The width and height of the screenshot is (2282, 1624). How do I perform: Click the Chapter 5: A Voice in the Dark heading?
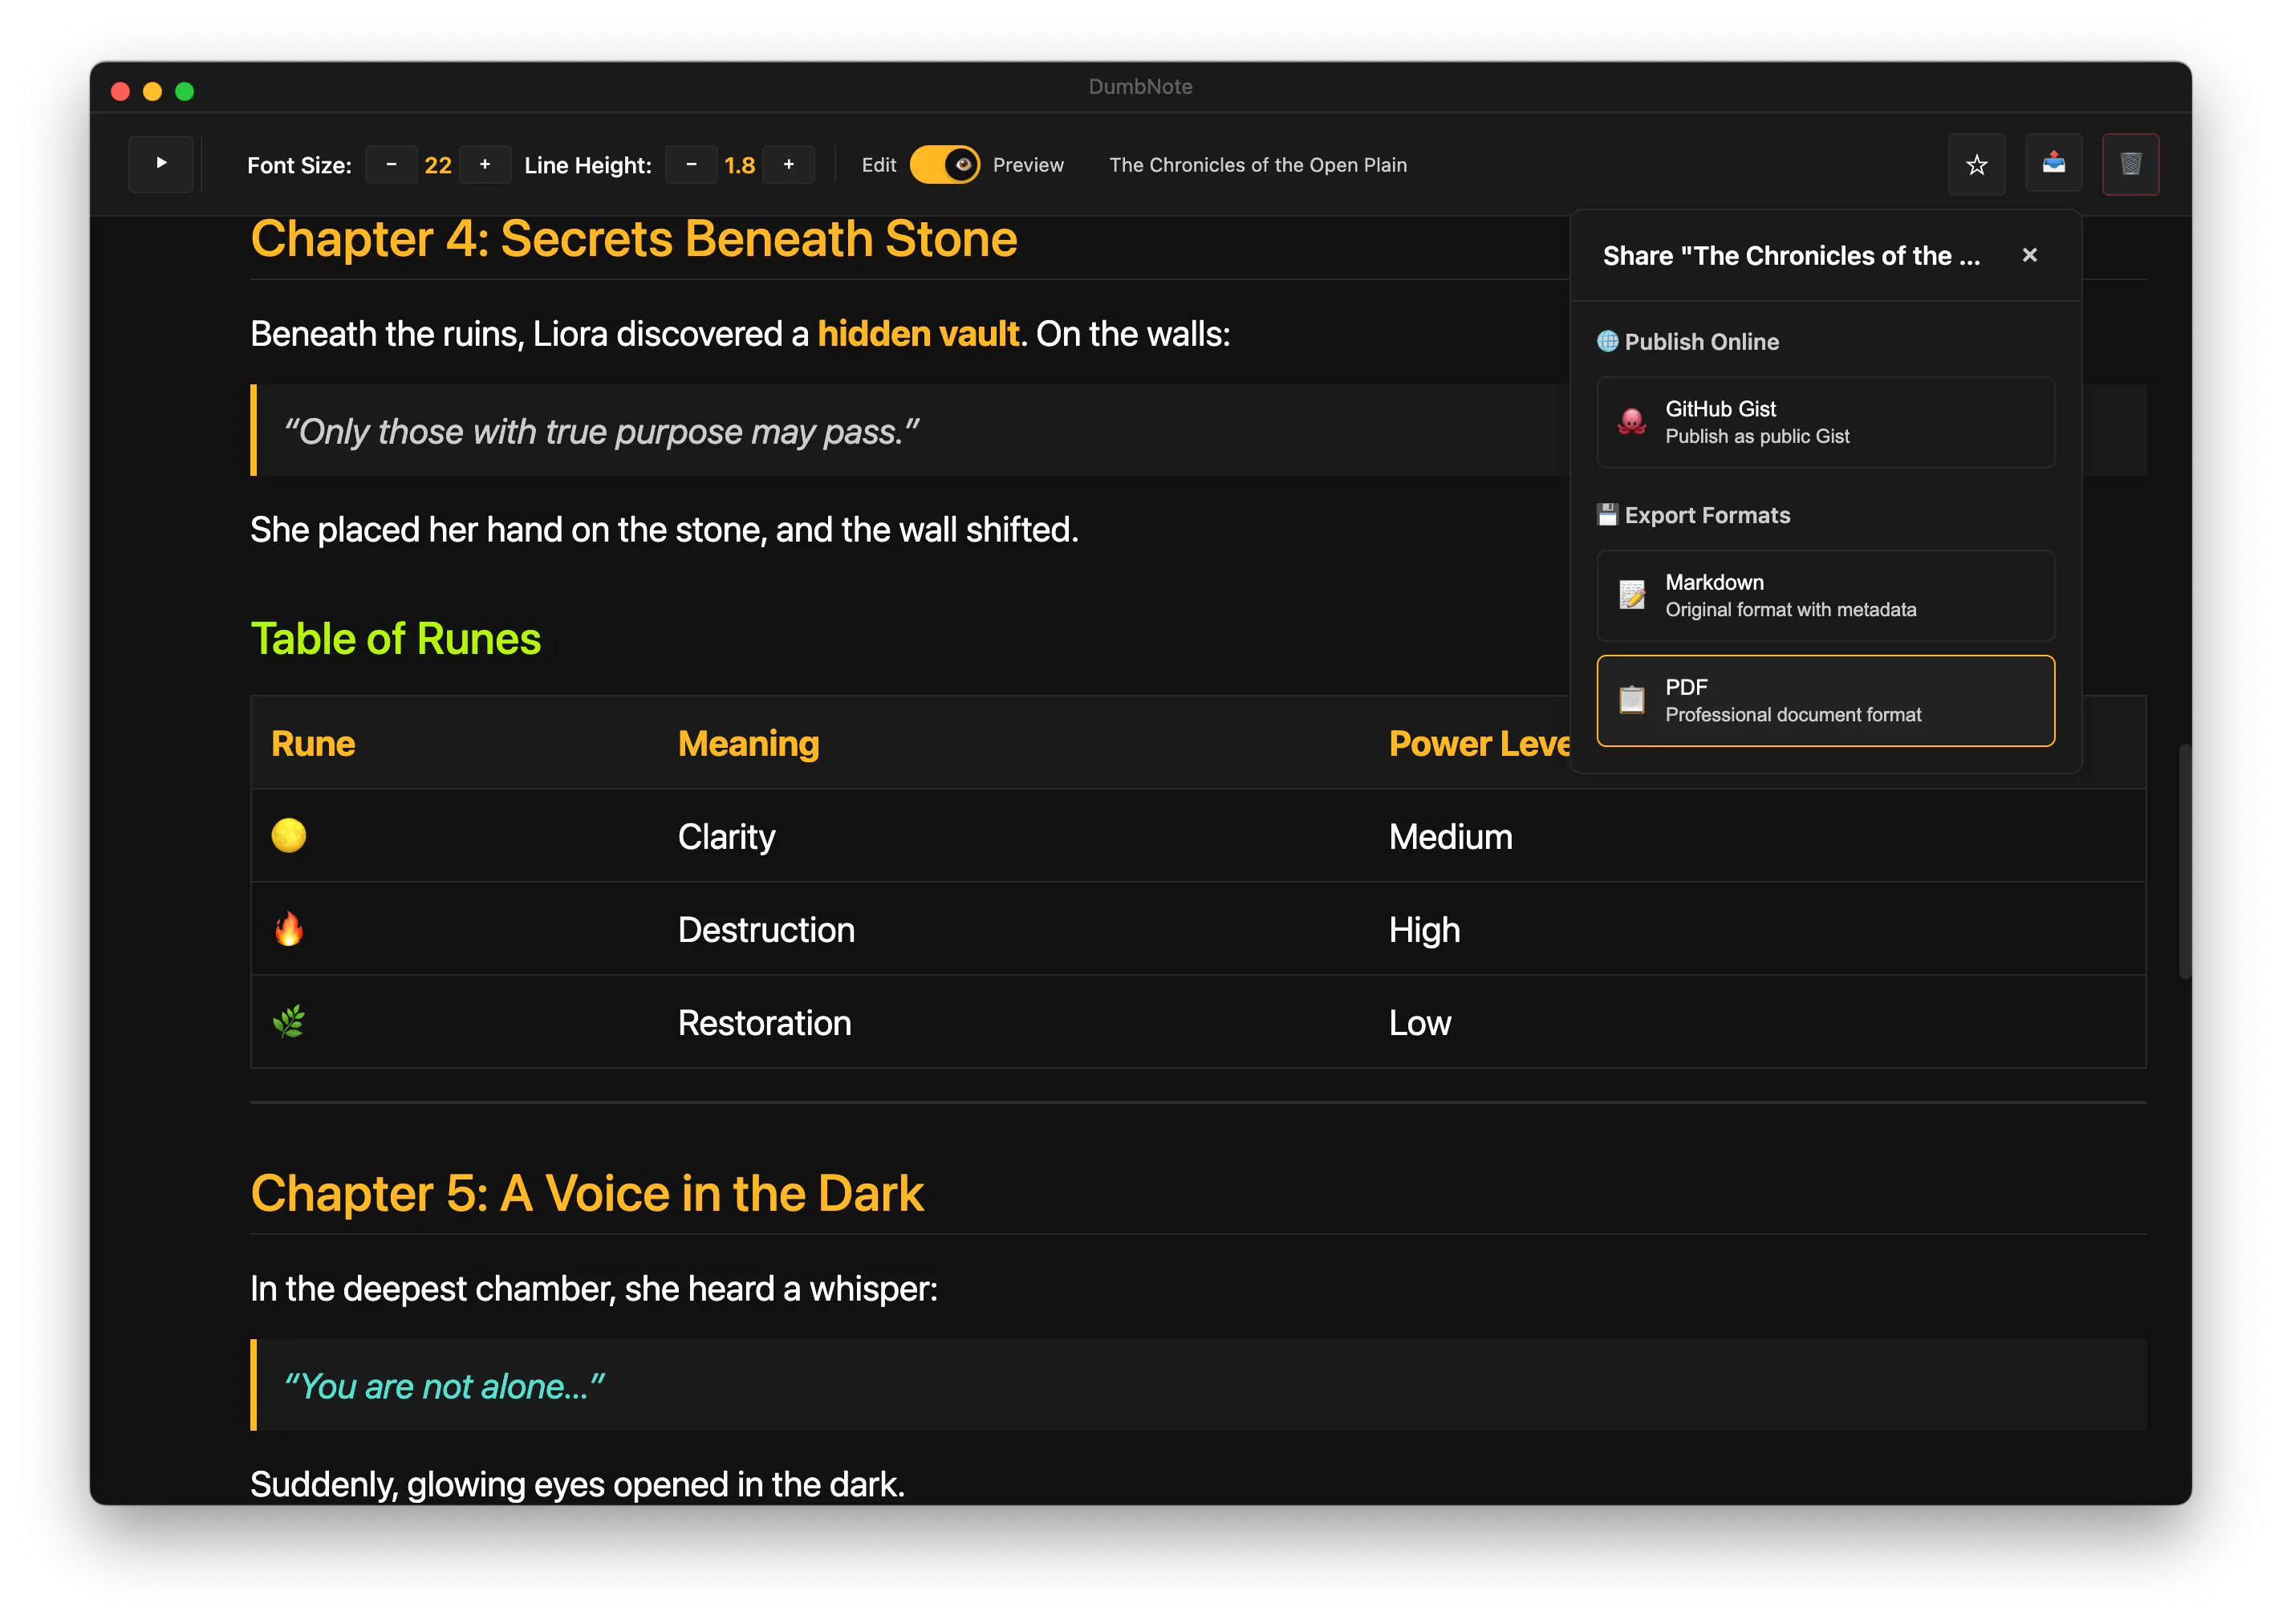pyautogui.click(x=587, y=1193)
